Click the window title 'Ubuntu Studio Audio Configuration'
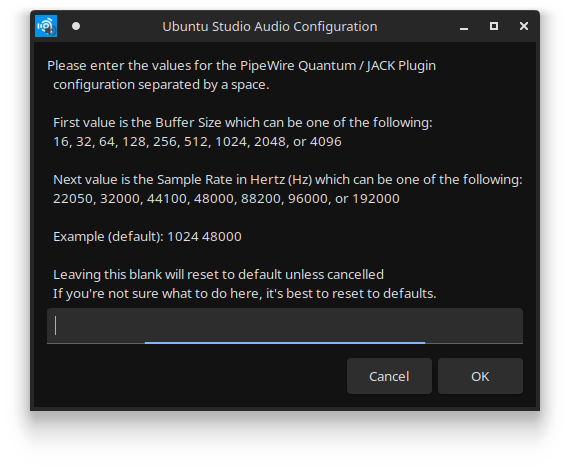The image size is (570, 473). pyautogui.click(x=270, y=27)
